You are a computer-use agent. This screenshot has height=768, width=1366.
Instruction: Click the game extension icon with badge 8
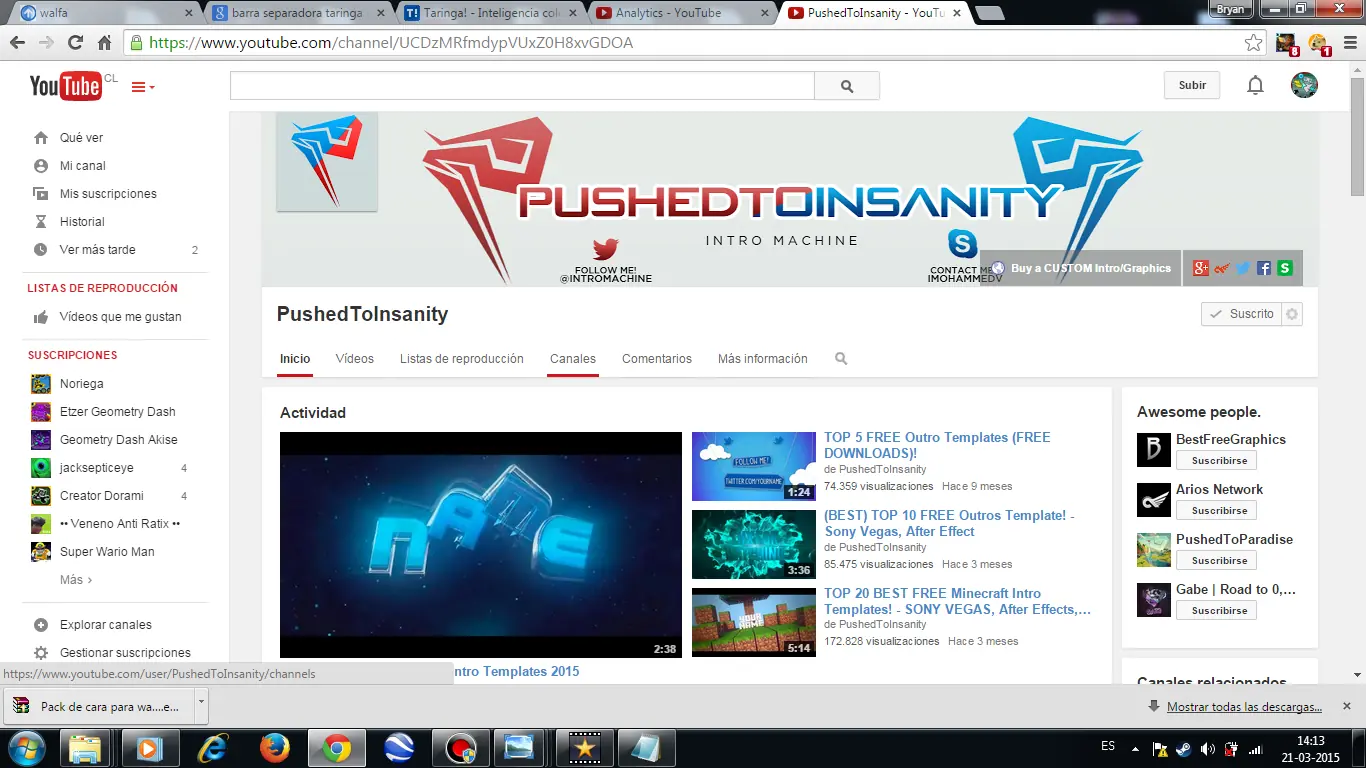[1286, 43]
